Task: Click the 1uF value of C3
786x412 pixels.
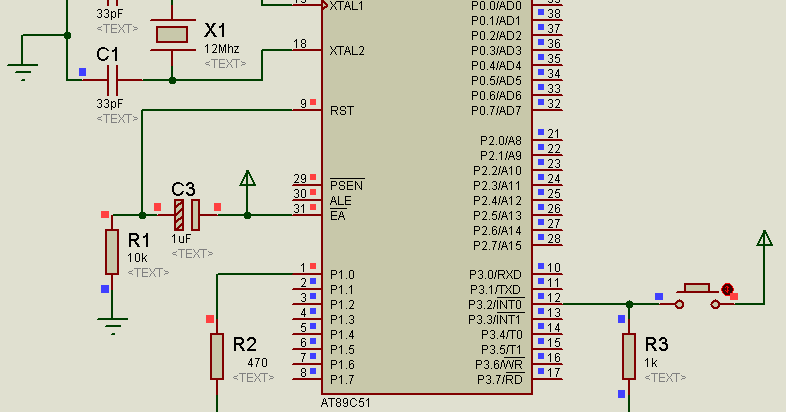Action: pyautogui.click(x=181, y=239)
